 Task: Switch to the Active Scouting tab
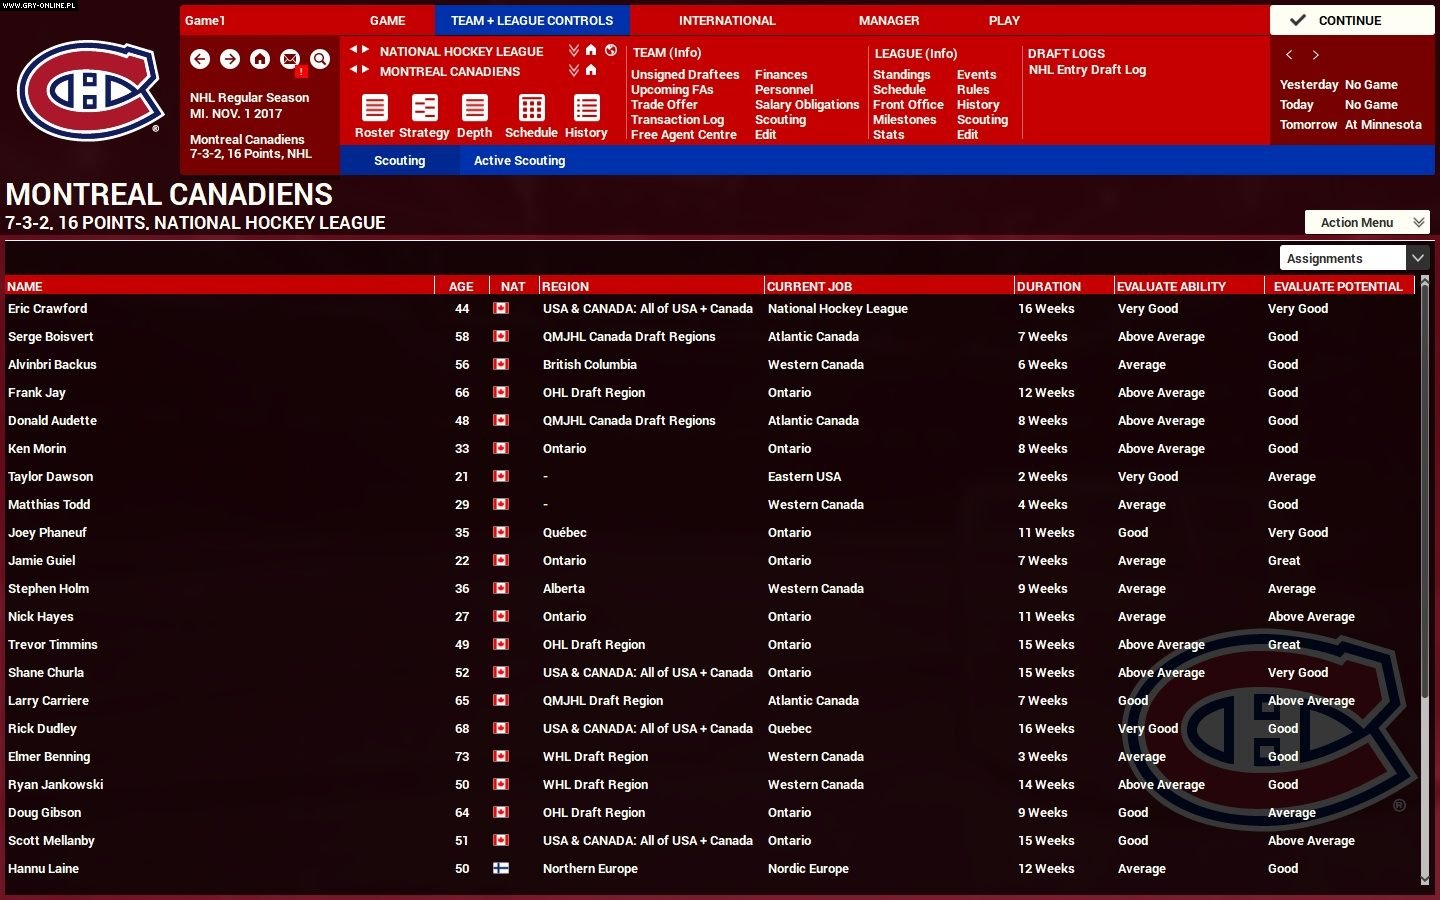[519, 160]
